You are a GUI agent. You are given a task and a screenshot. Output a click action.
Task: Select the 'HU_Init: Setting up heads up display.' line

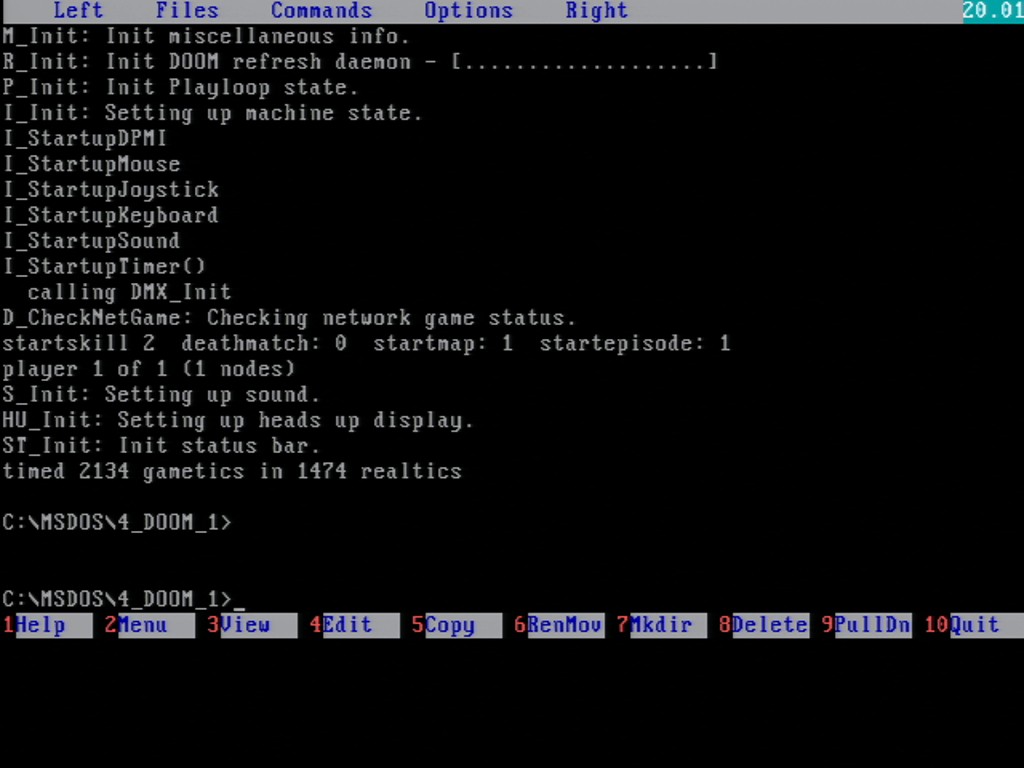(238, 419)
